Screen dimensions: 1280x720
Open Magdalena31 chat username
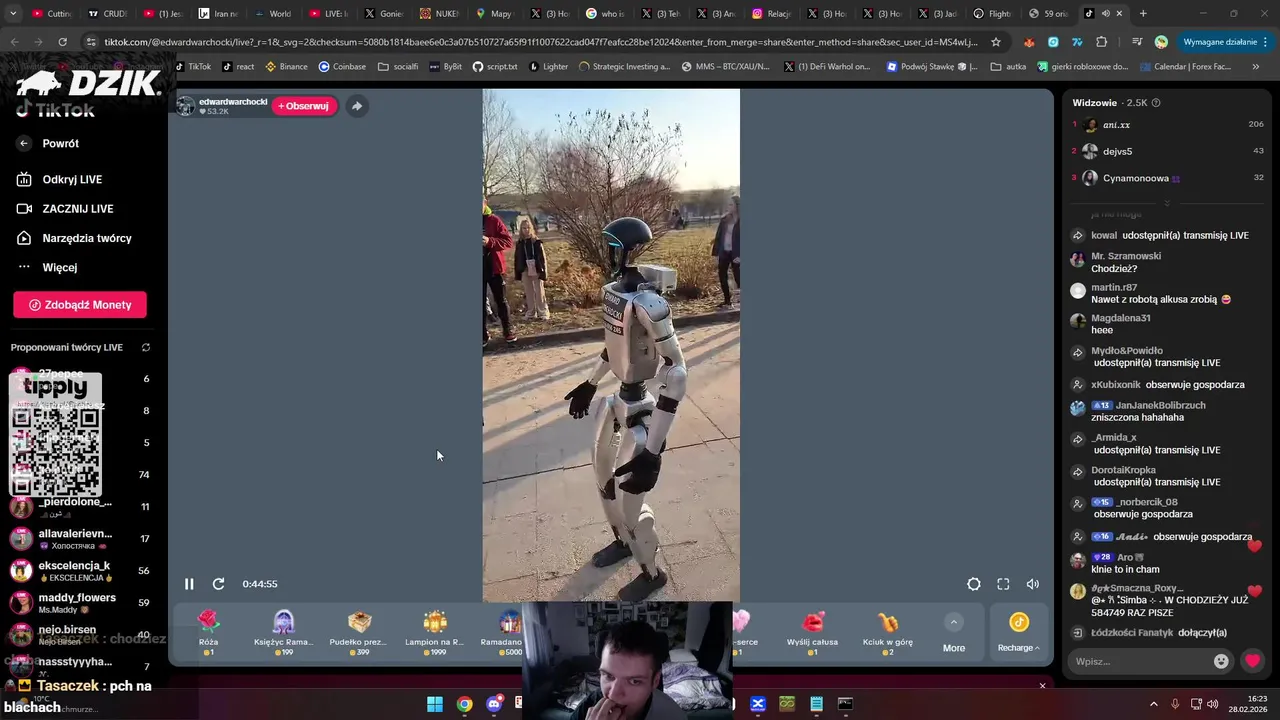click(1121, 318)
